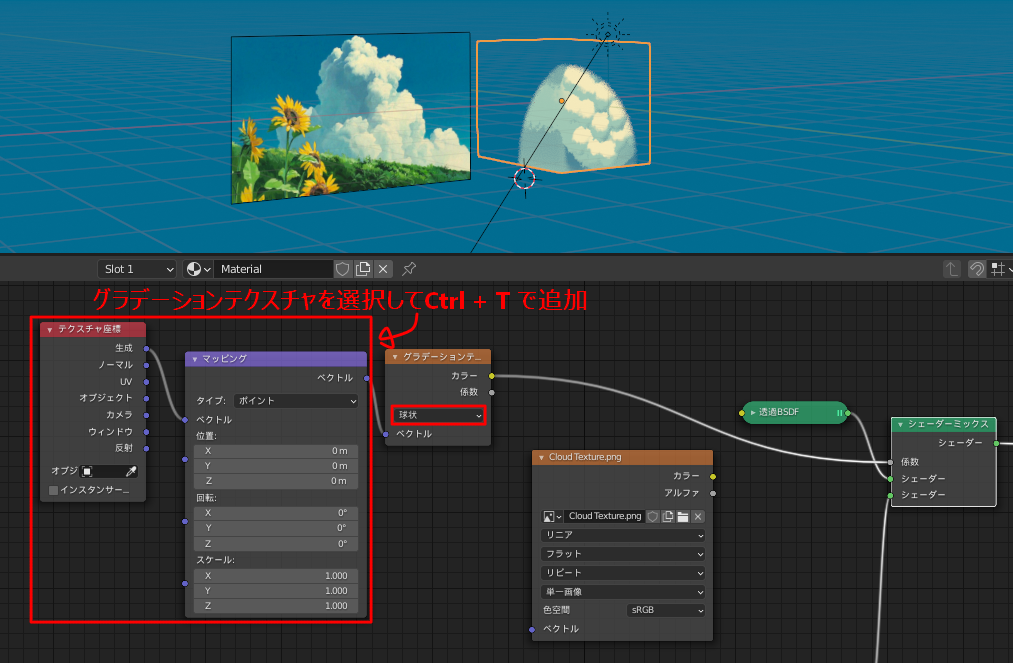Viewport: 1013px width, 663px height.
Task: Unlink Cloud Texture.png with X icon
Action: (698, 516)
